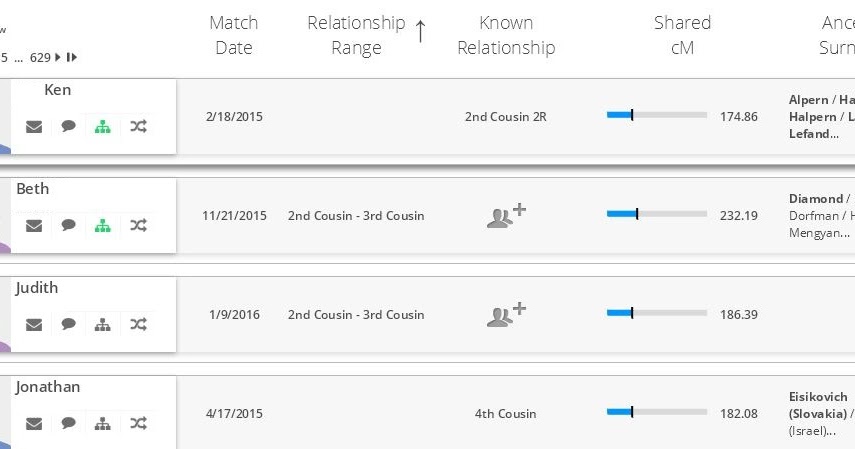The height and width of the screenshot is (449, 855).
Task: View Ken's green family tree icon
Action: pyautogui.click(x=102, y=127)
